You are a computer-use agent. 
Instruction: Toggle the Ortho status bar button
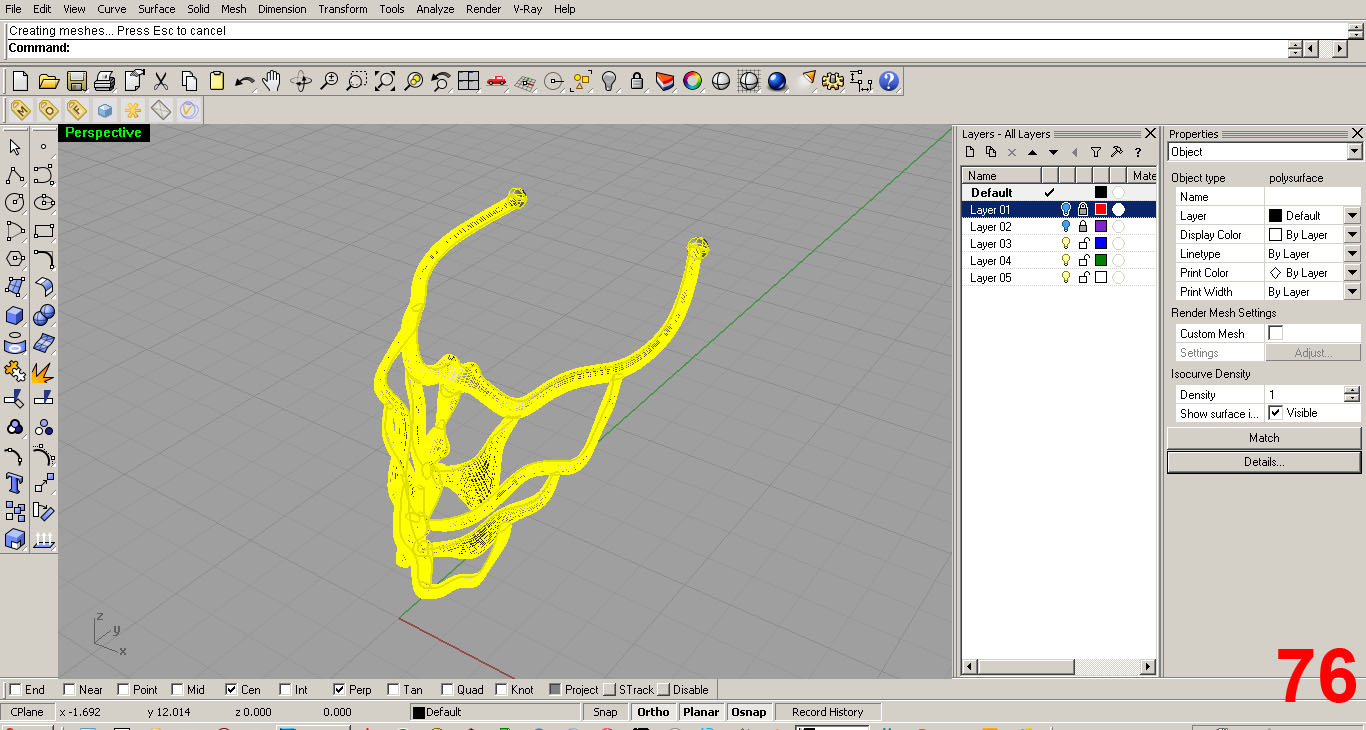(653, 712)
